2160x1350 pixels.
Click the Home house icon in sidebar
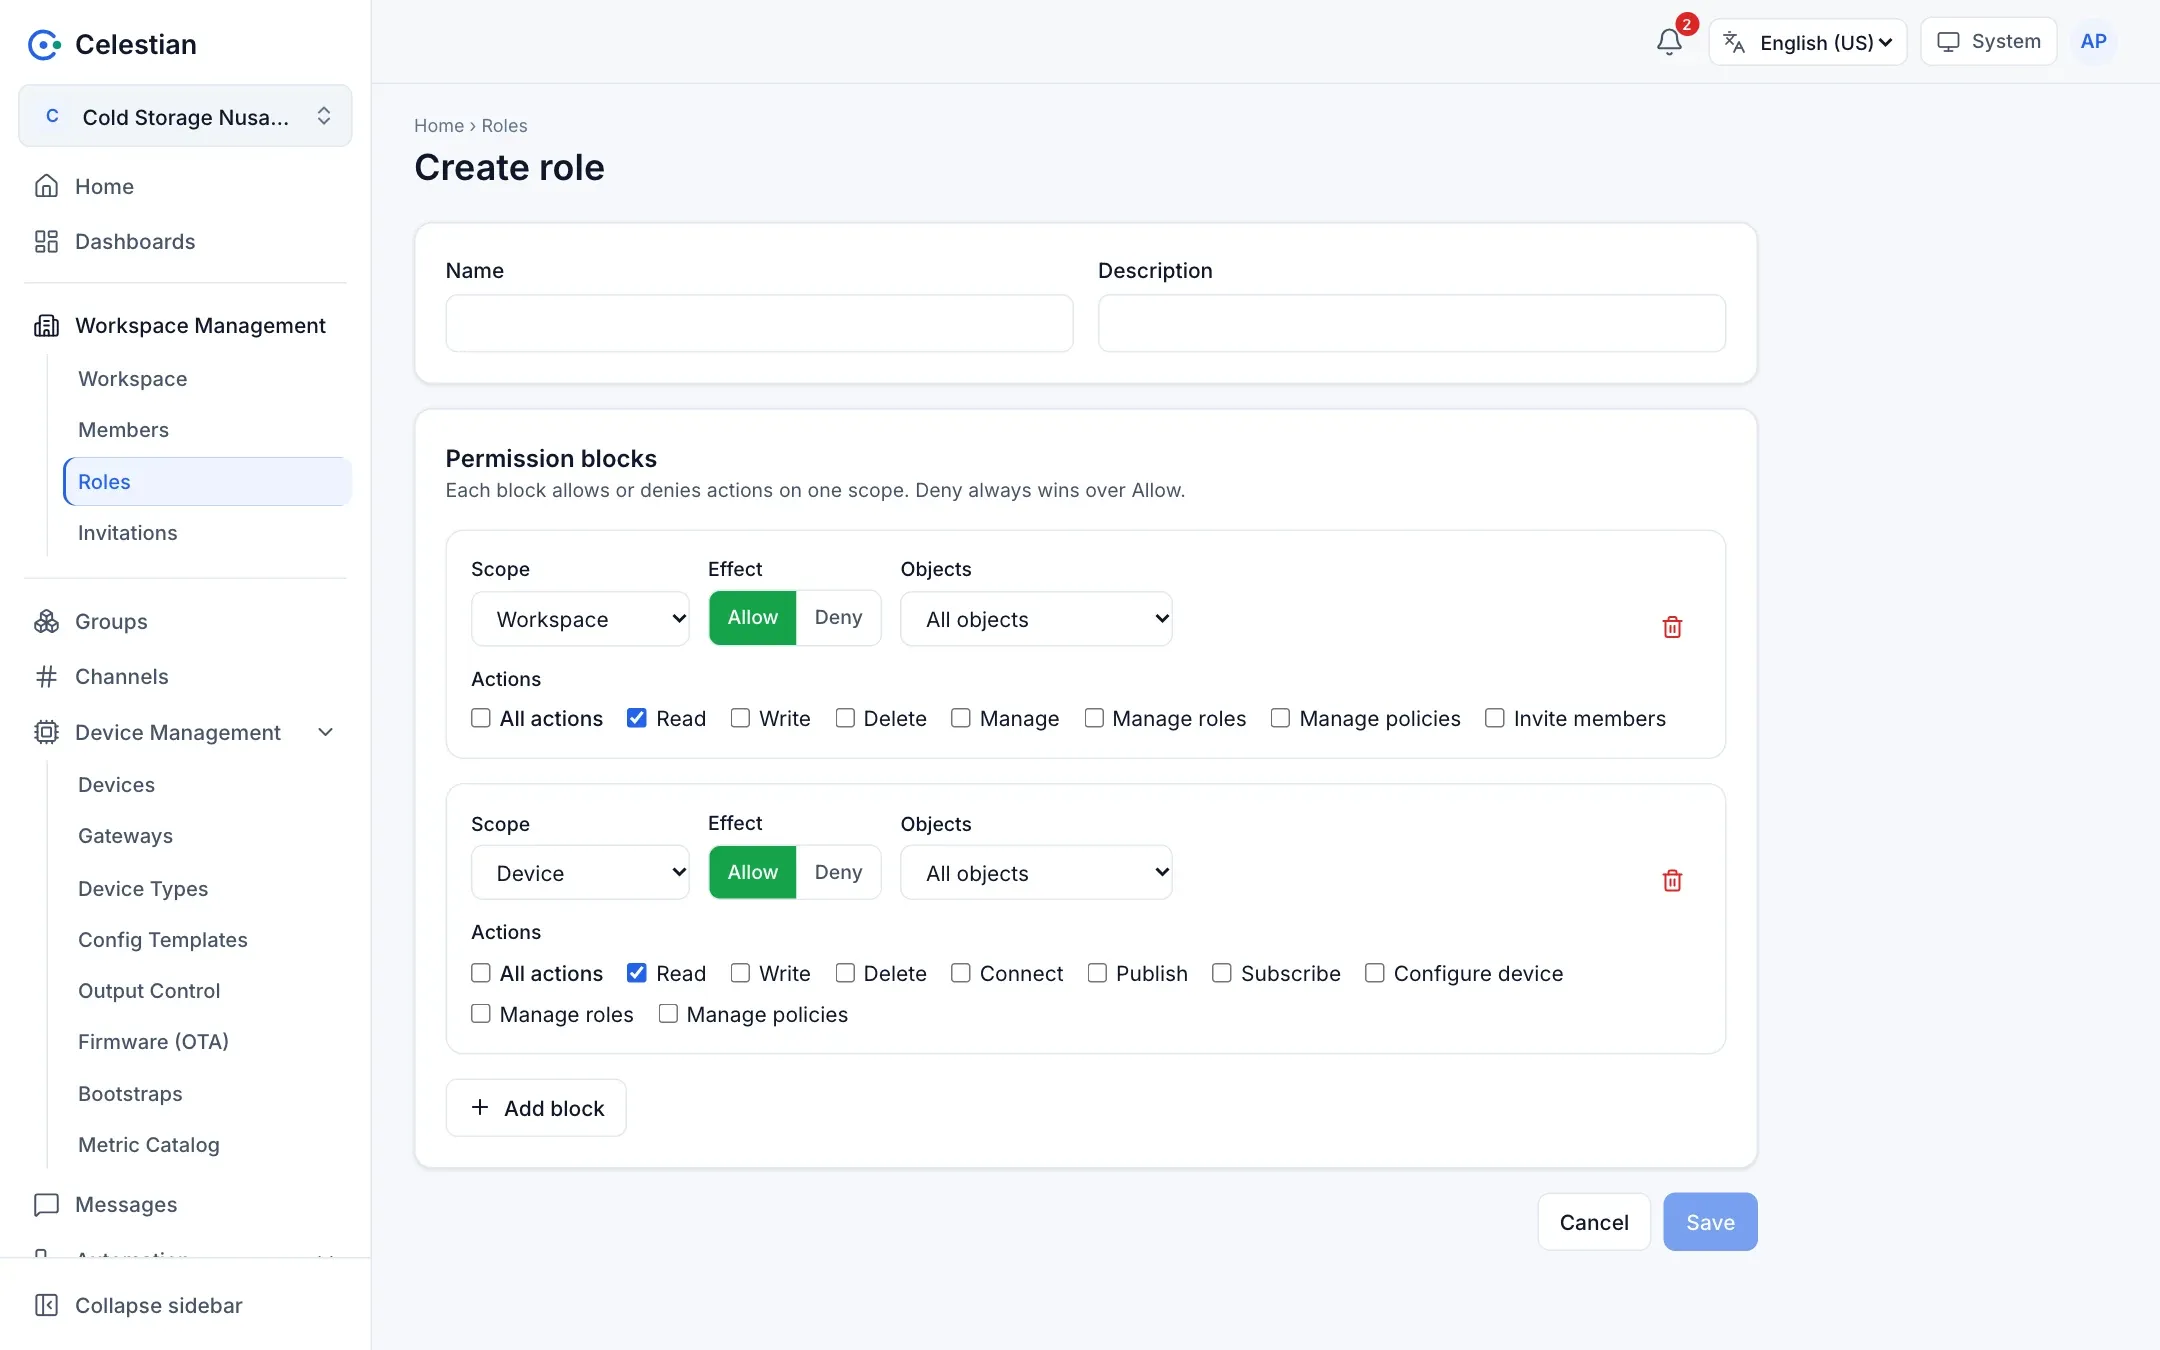tap(46, 186)
